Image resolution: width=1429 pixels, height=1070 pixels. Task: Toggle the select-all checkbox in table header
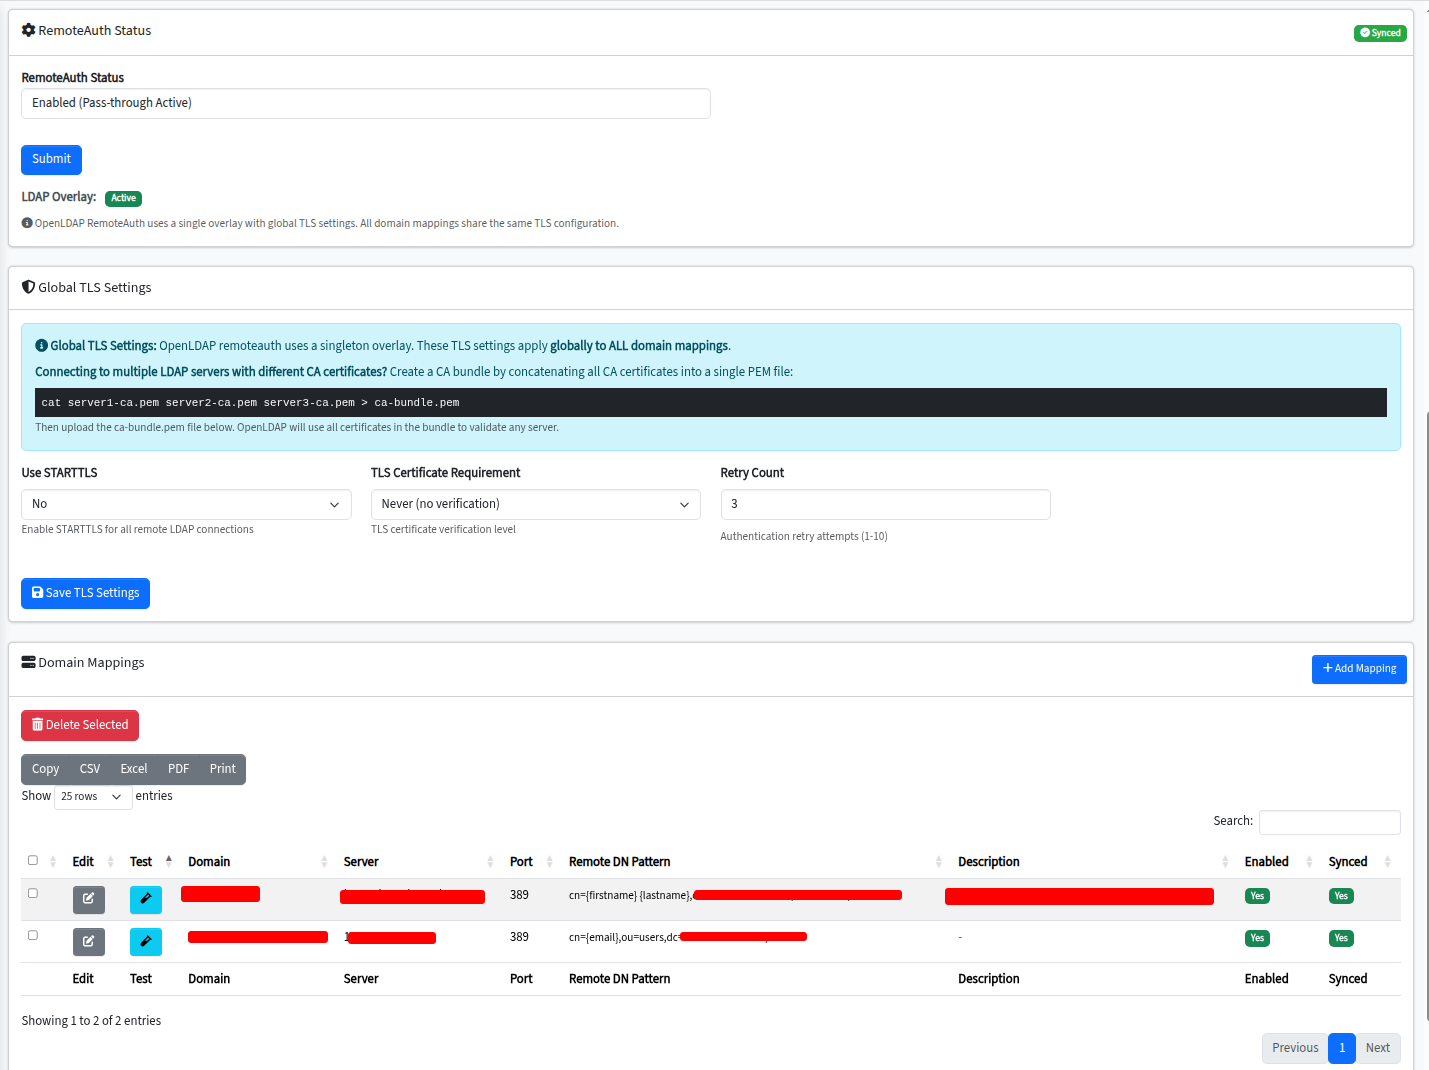[x=33, y=860]
